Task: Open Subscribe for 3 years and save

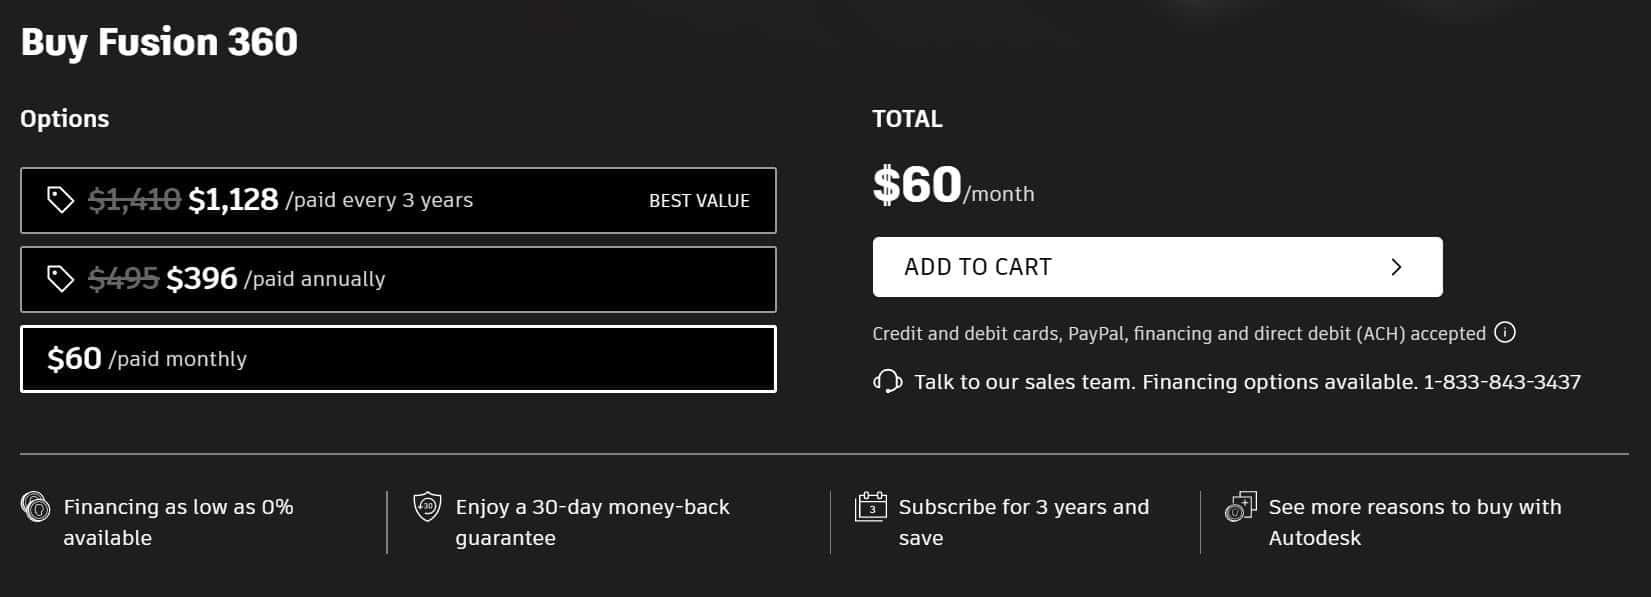Action: click(x=1023, y=522)
